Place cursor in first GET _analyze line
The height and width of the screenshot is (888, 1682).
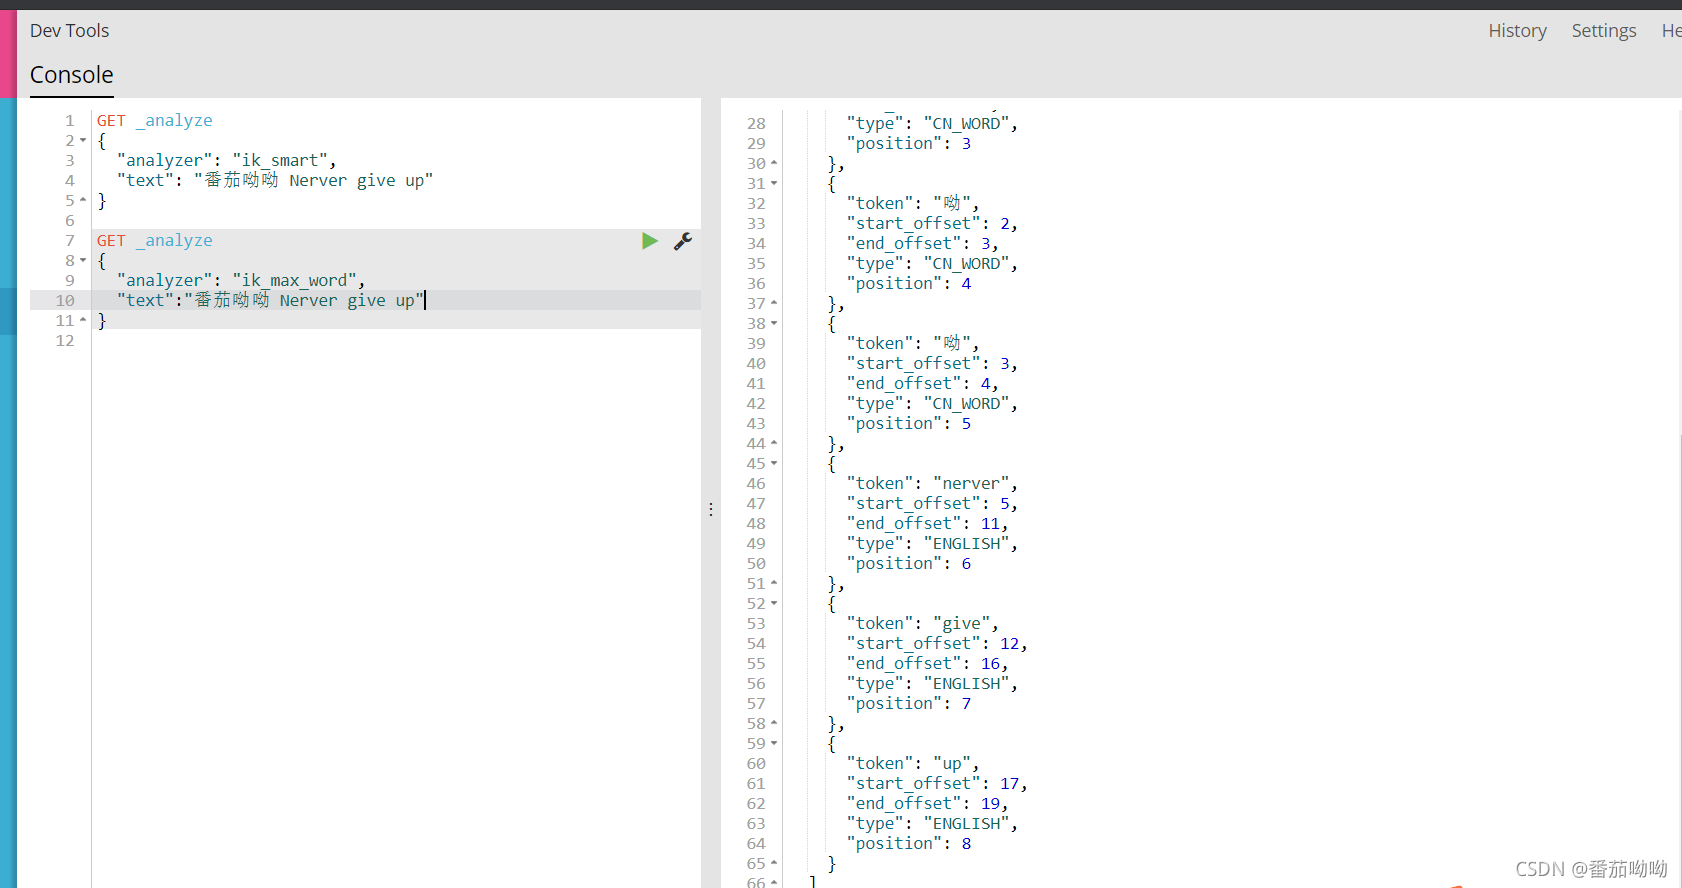click(155, 121)
